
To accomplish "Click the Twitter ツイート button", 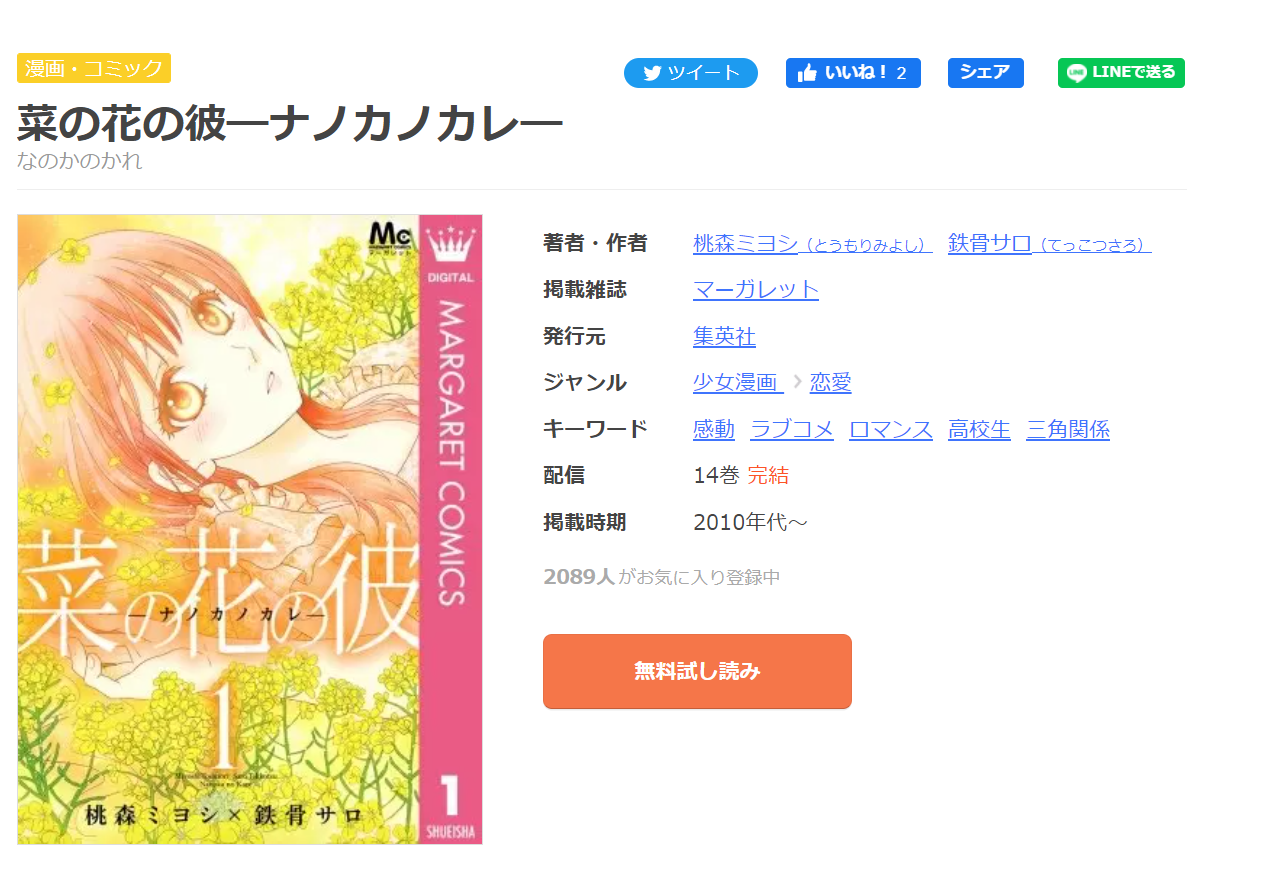I will point(690,73).
